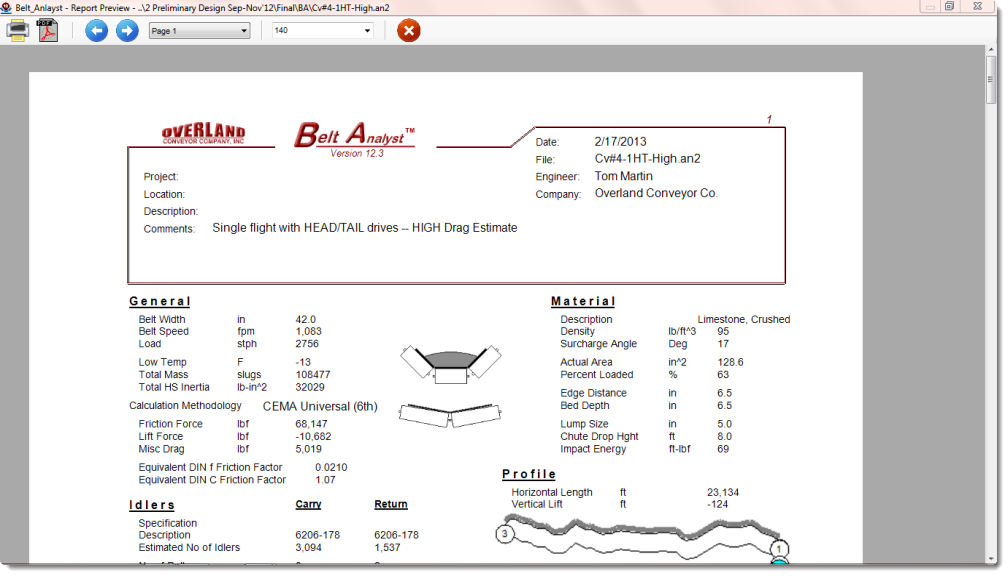This screenshot has height=576, width=1008.
Task: Click the Lift Force value -10,682
Action: 313,436
